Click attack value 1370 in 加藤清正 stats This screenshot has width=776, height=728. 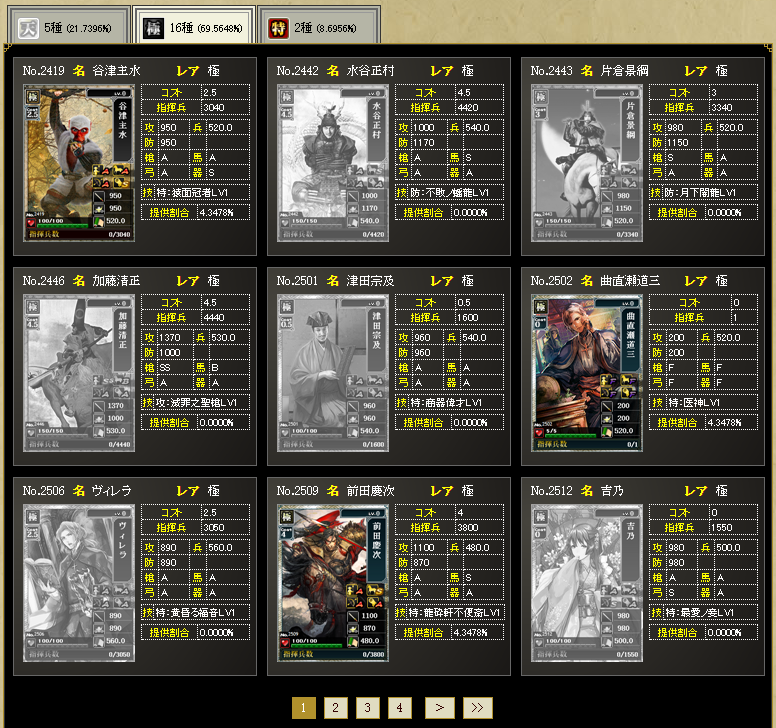[x=170, y=338]
